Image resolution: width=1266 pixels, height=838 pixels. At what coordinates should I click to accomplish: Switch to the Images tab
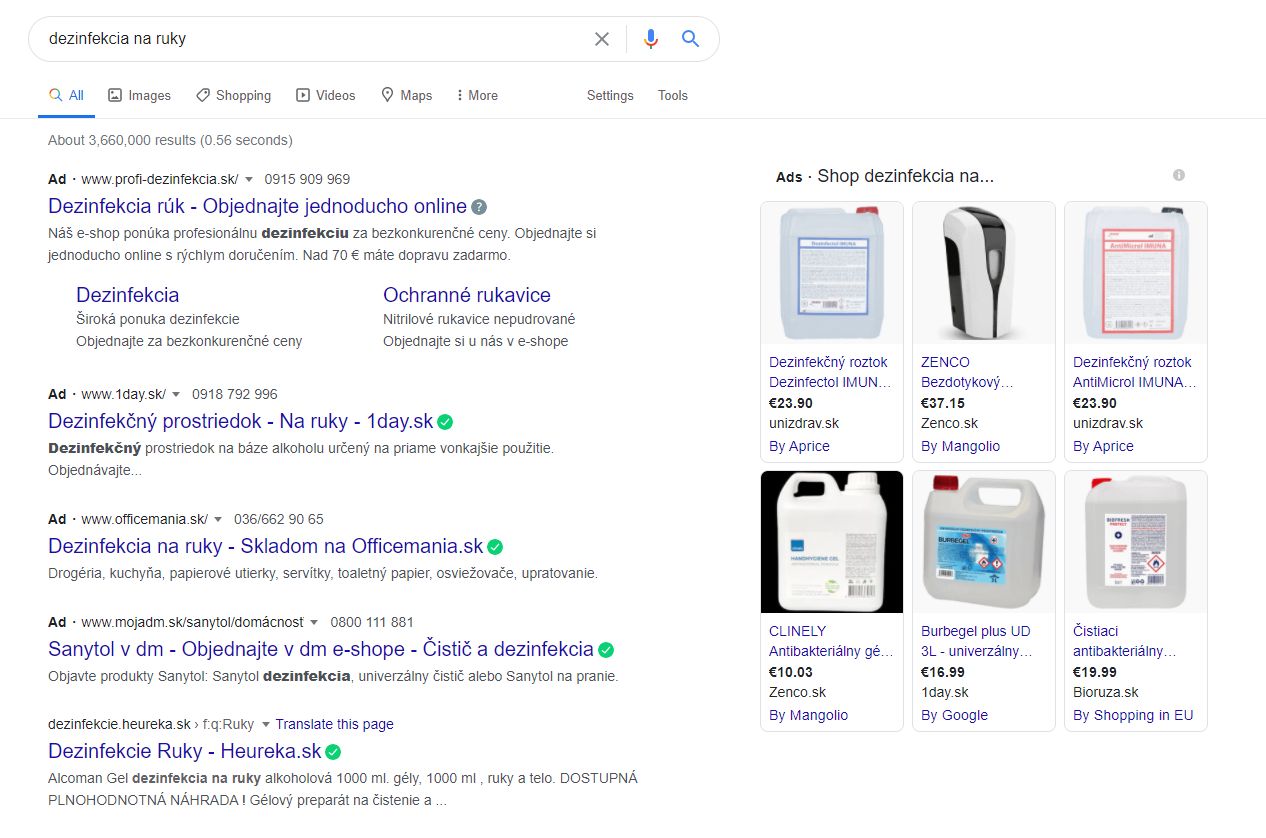tap(139, 95)
